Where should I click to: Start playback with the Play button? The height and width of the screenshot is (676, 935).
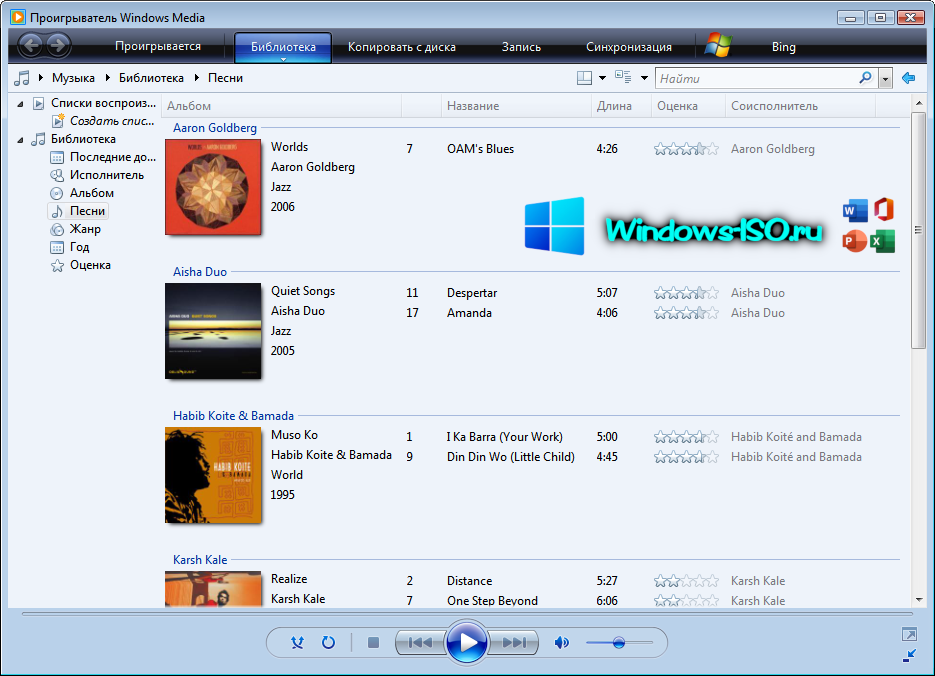[466, 642]
